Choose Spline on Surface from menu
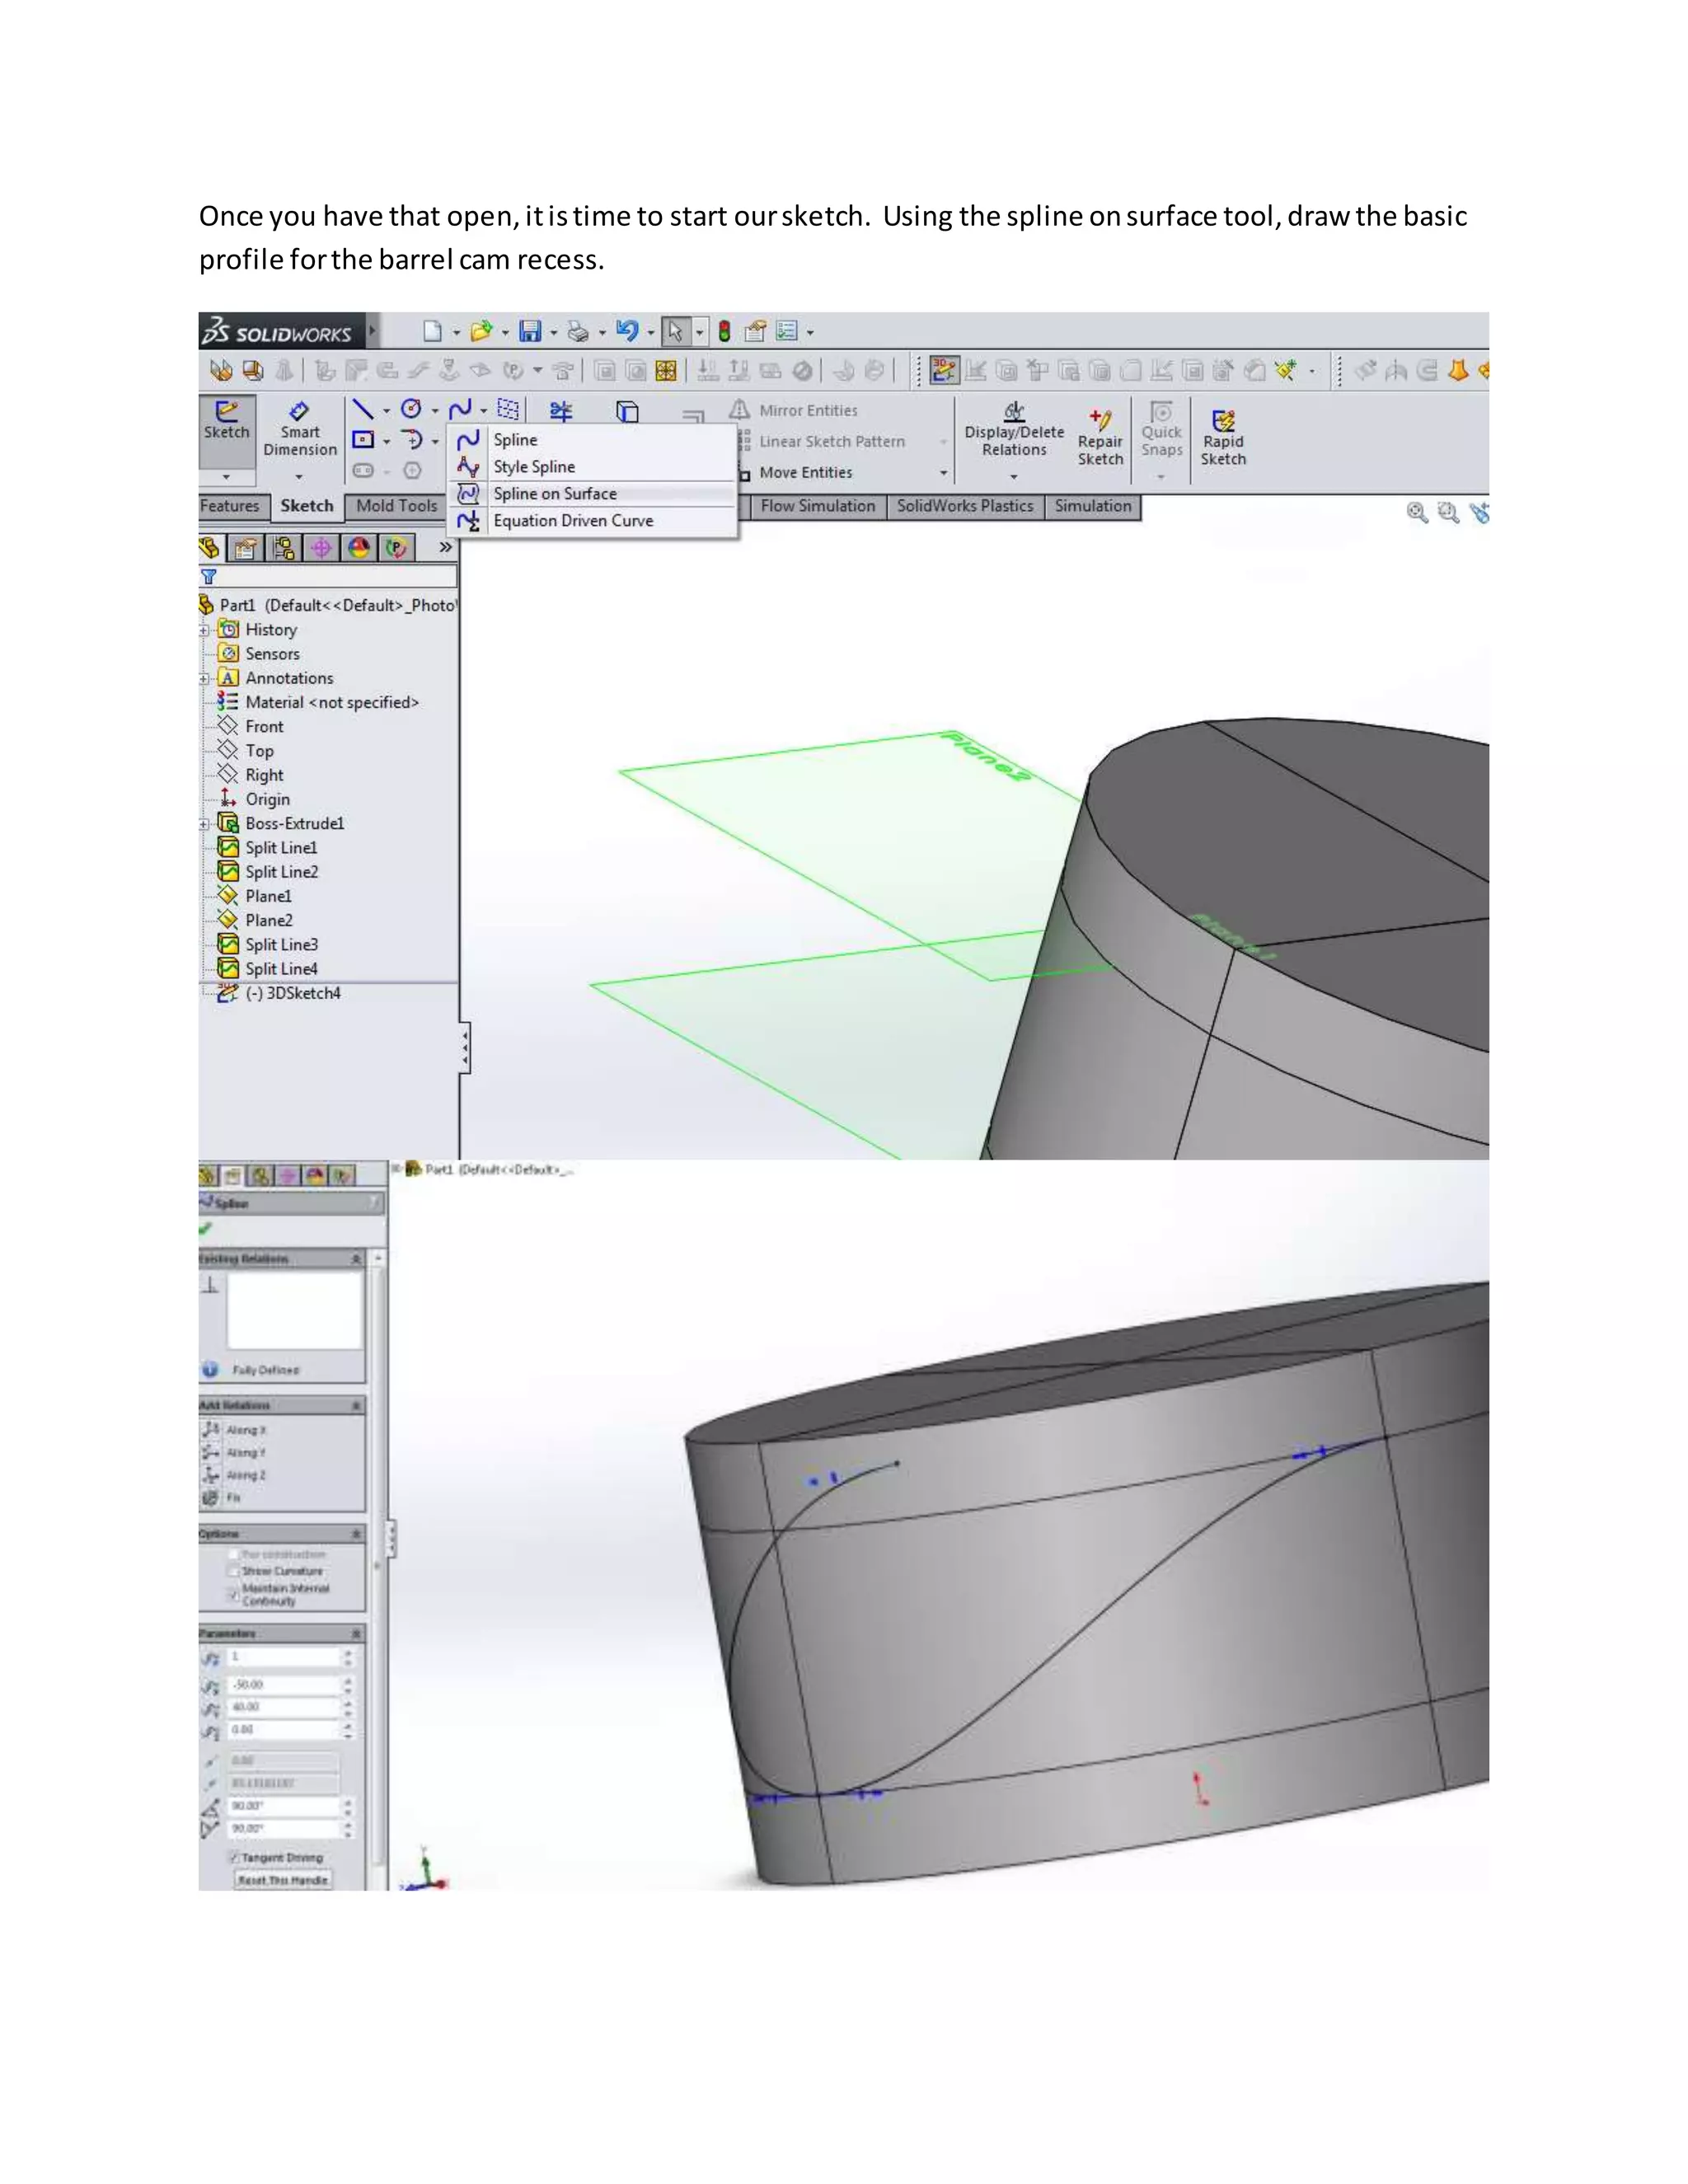Screen dimensions: 1688x2184 [554, 494]
